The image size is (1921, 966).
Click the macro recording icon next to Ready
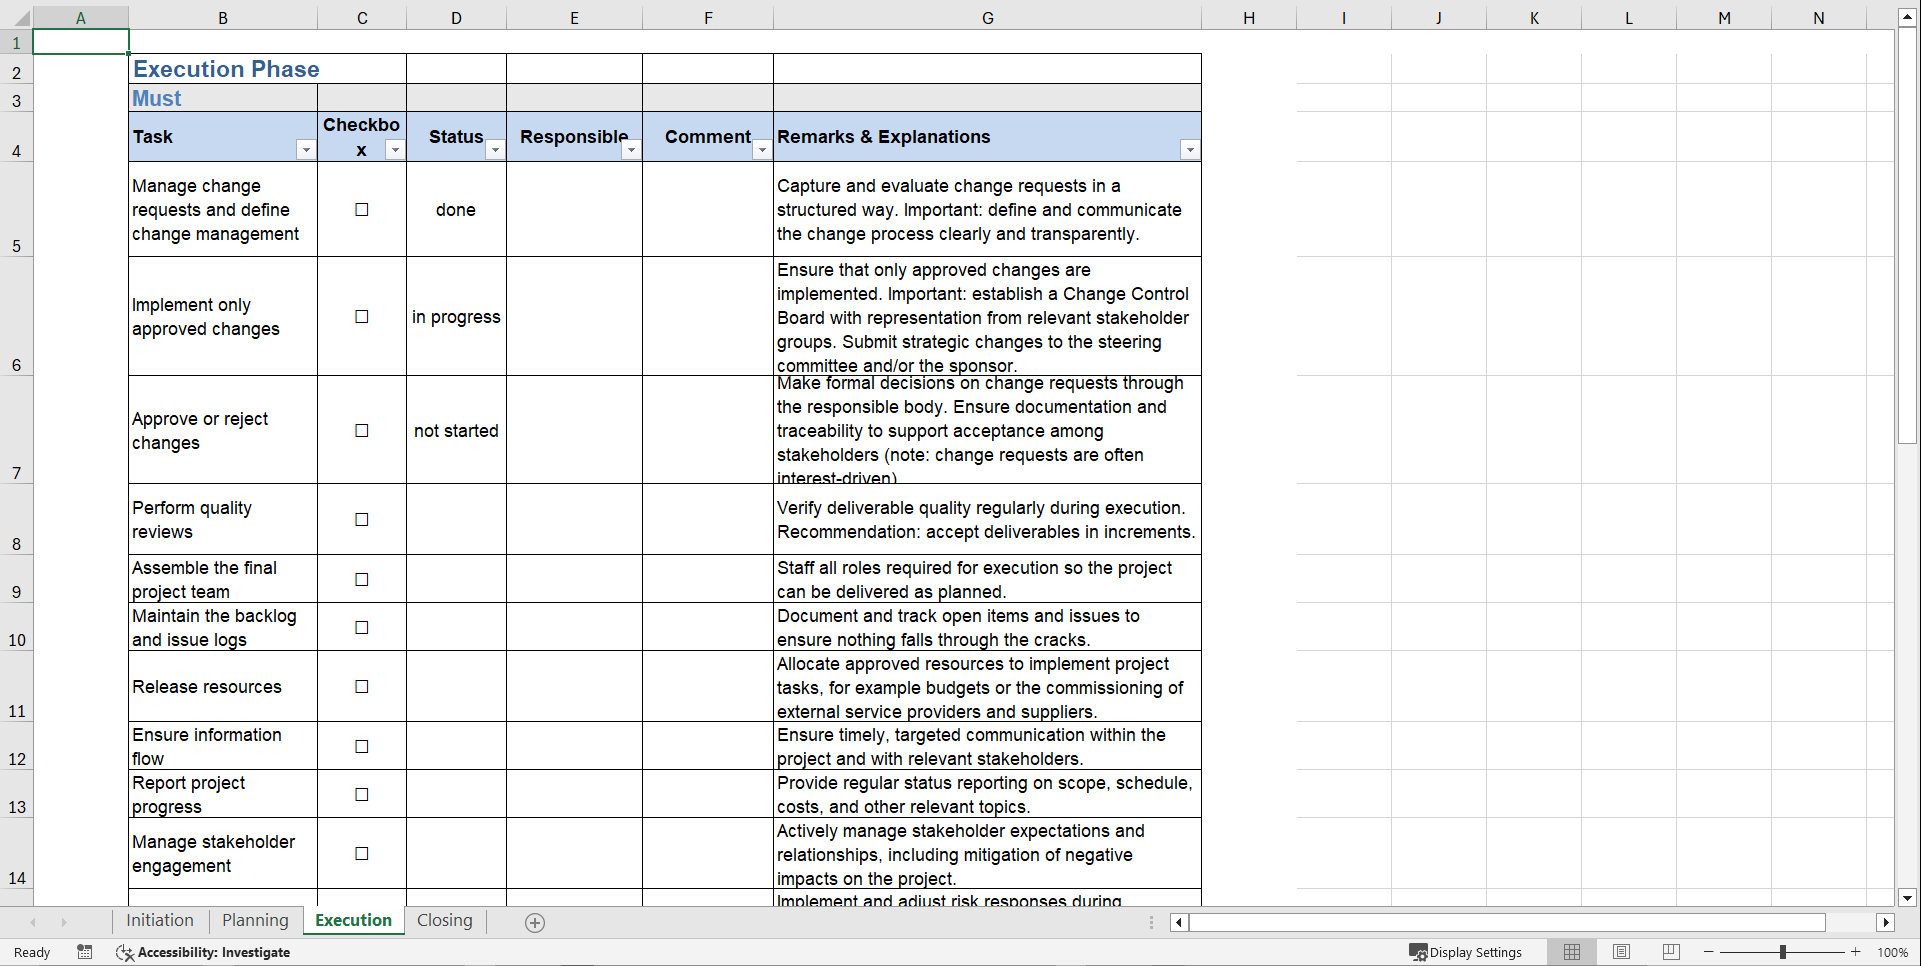click(85, 952)
